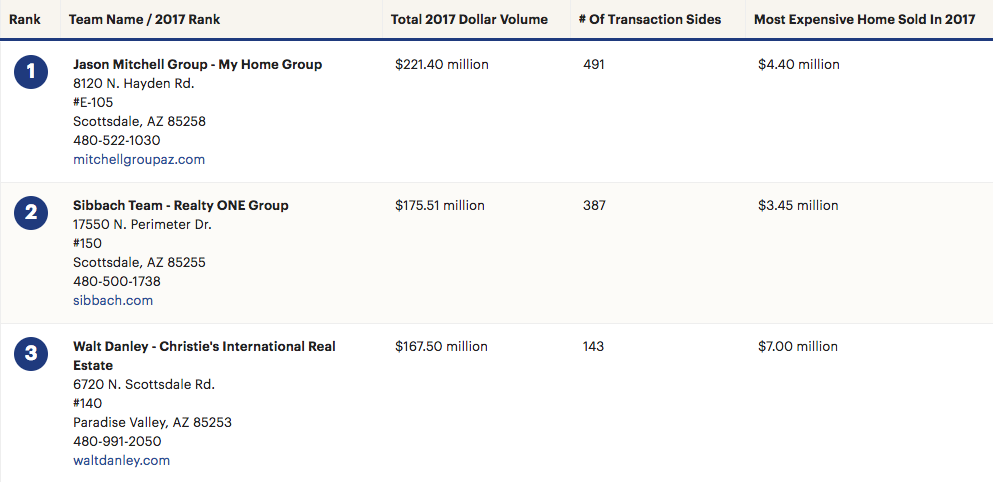Click the 480-522-1030 phone number
Viewport: 993px width, 482px height.
pos(116,141)
